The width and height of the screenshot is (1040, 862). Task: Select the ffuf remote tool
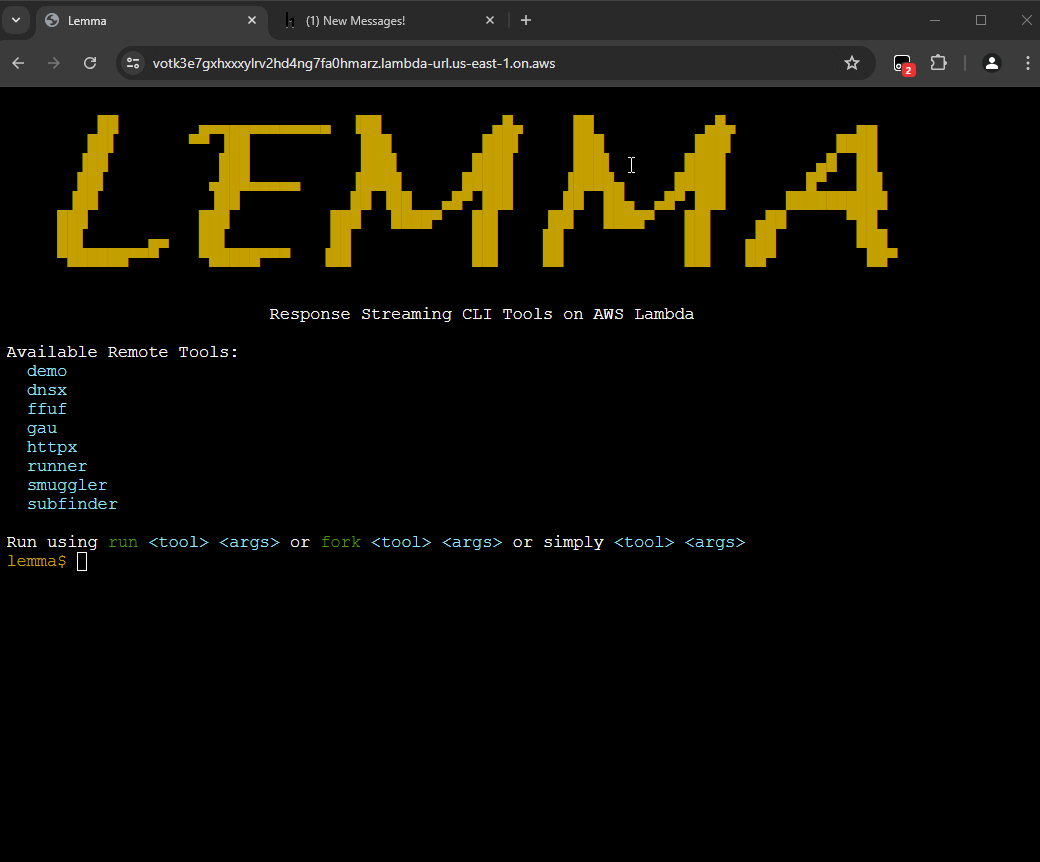pyautogui.click(x=47, y=409)
